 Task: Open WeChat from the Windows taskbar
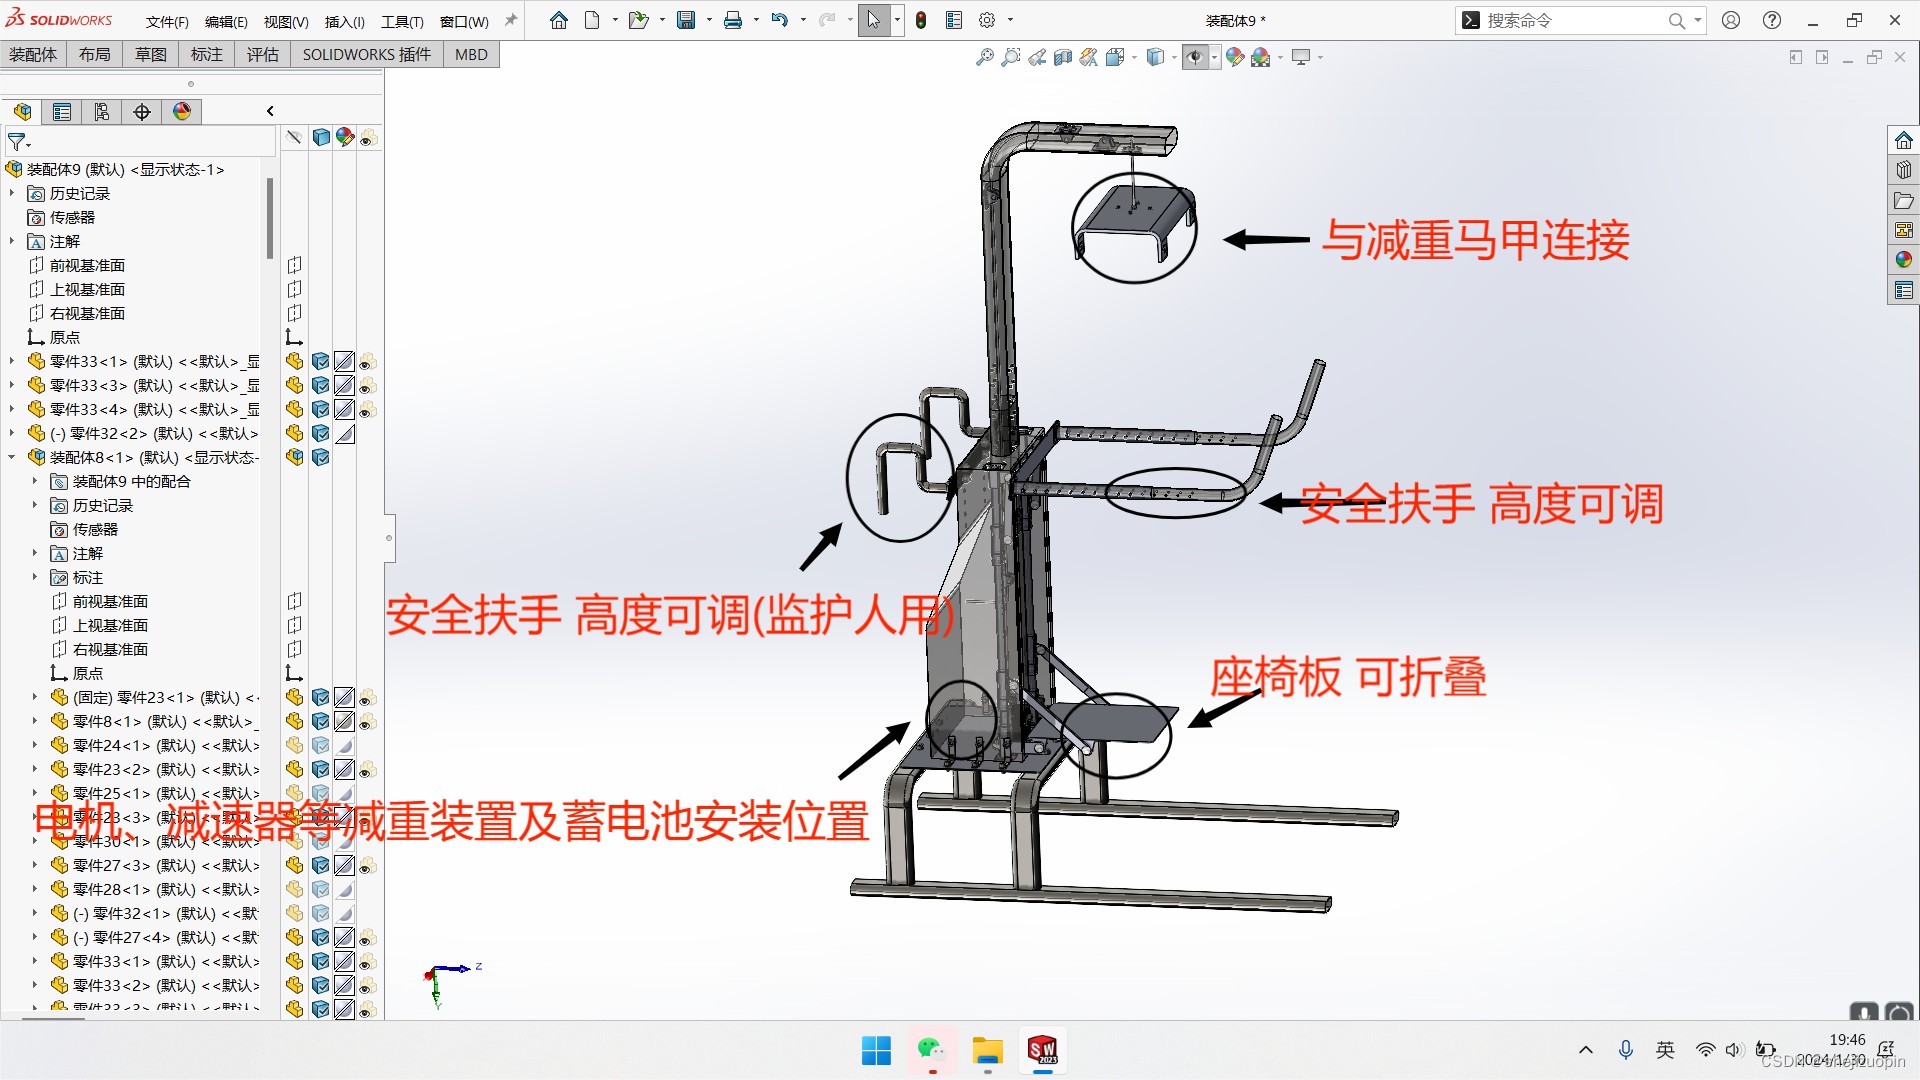932,1050
